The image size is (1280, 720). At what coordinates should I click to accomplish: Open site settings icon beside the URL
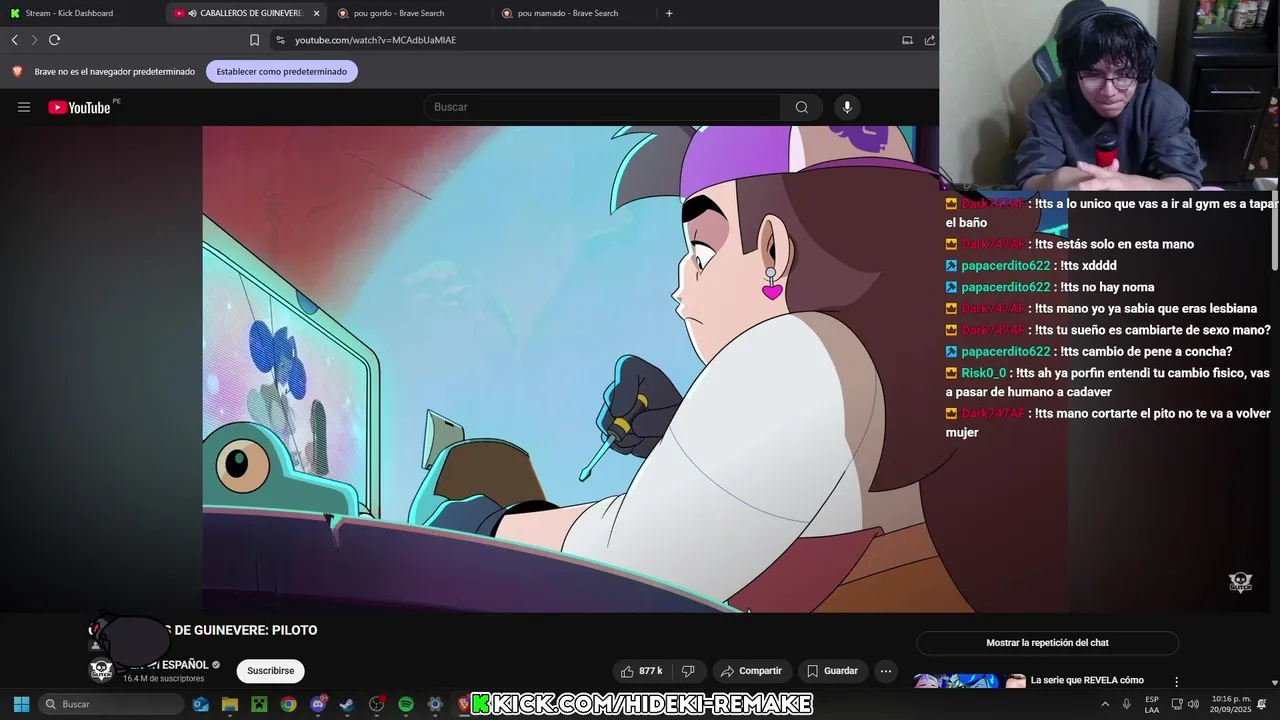(x=280, y=40)
